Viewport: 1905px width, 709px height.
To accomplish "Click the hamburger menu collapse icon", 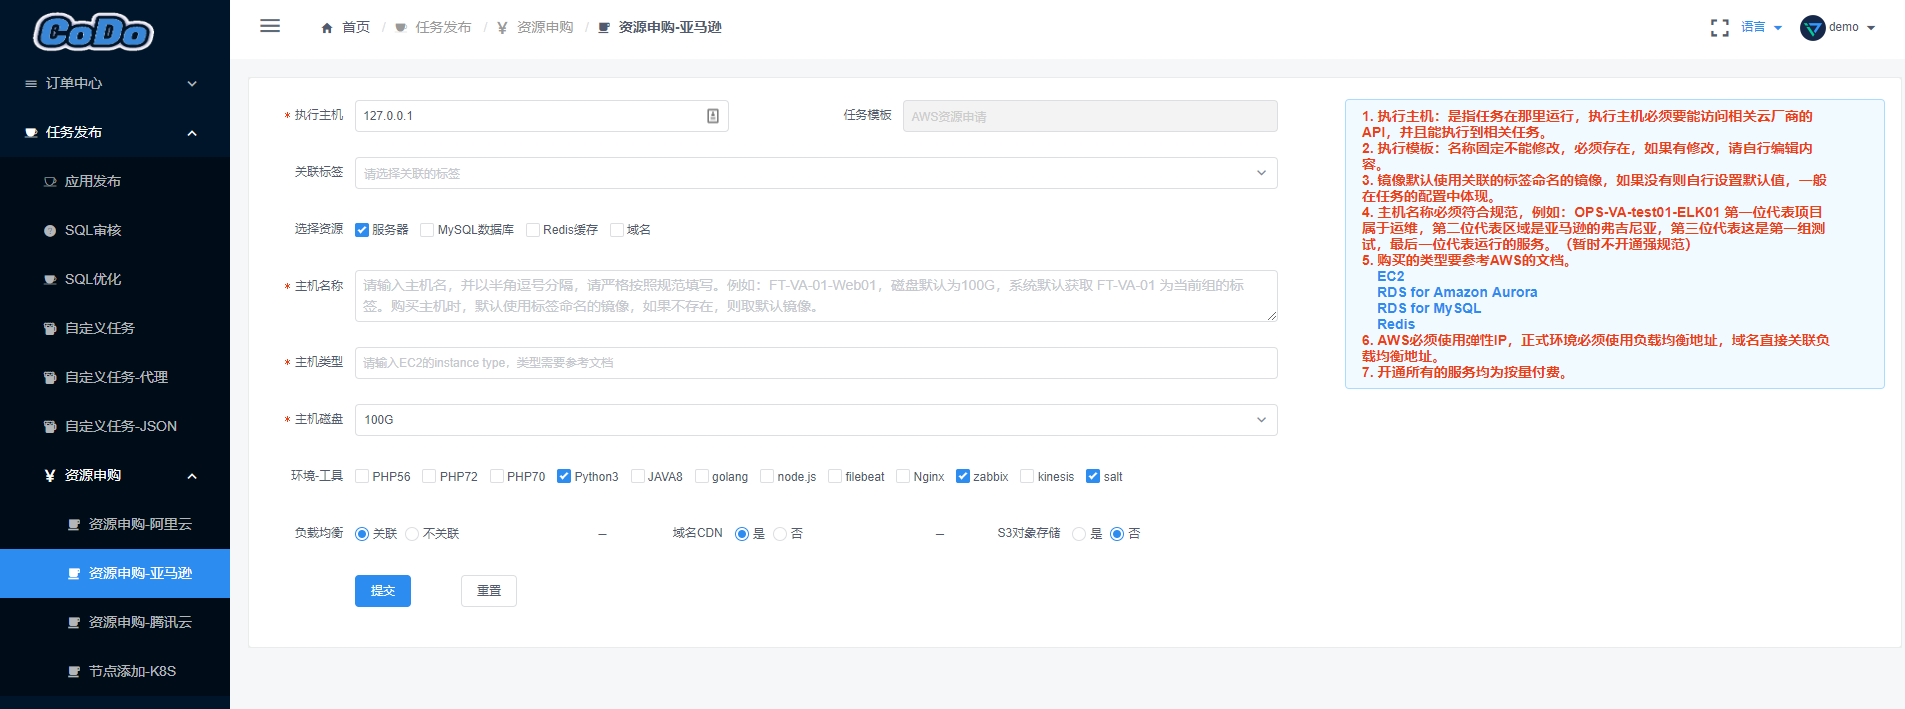I will pos(270,26).
